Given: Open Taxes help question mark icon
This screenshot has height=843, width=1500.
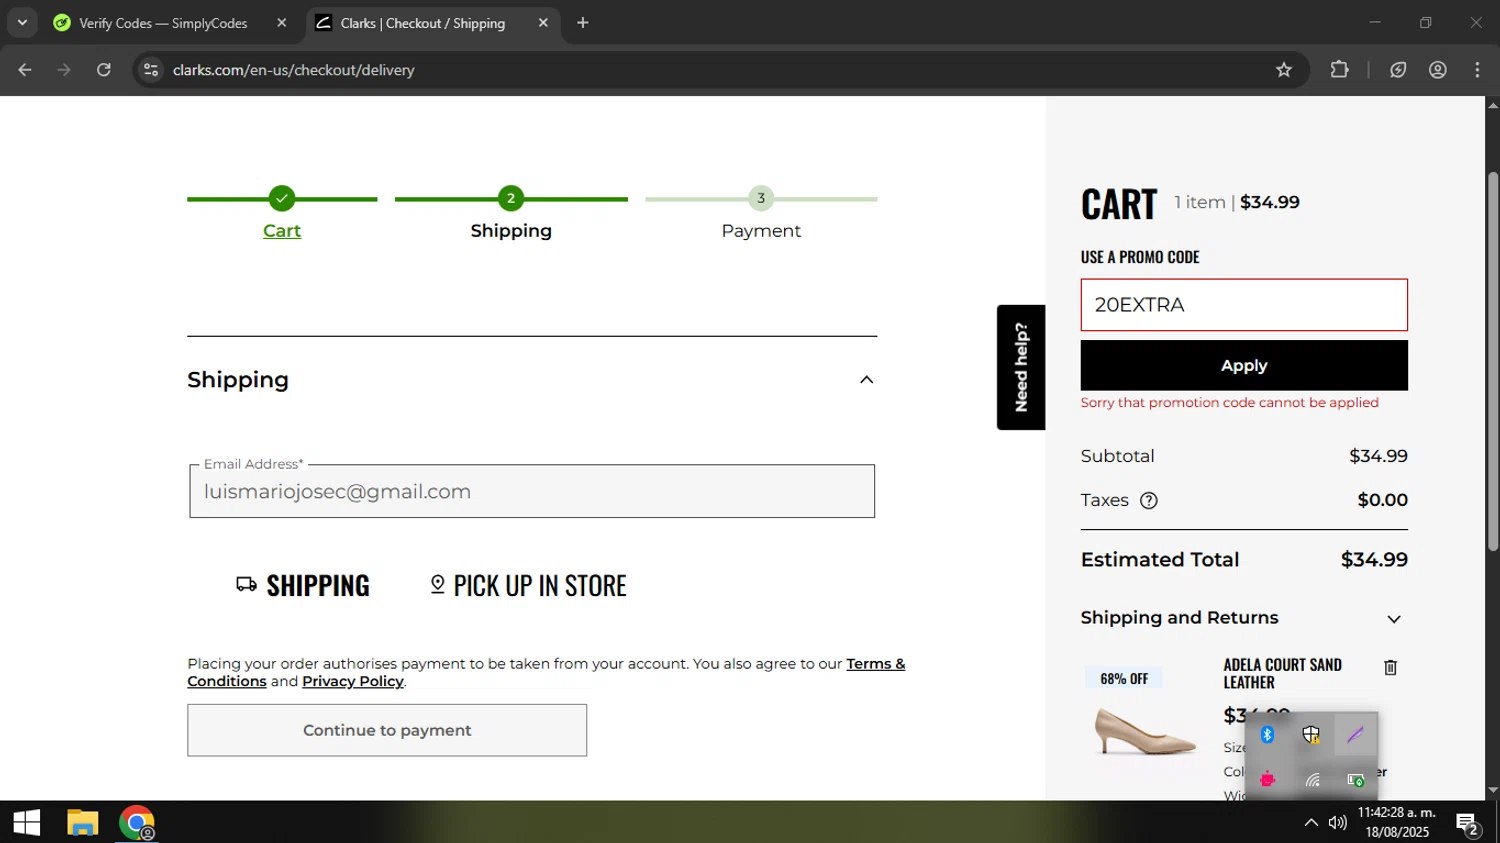Looking at the screenshot, I should click(1149, 500).
